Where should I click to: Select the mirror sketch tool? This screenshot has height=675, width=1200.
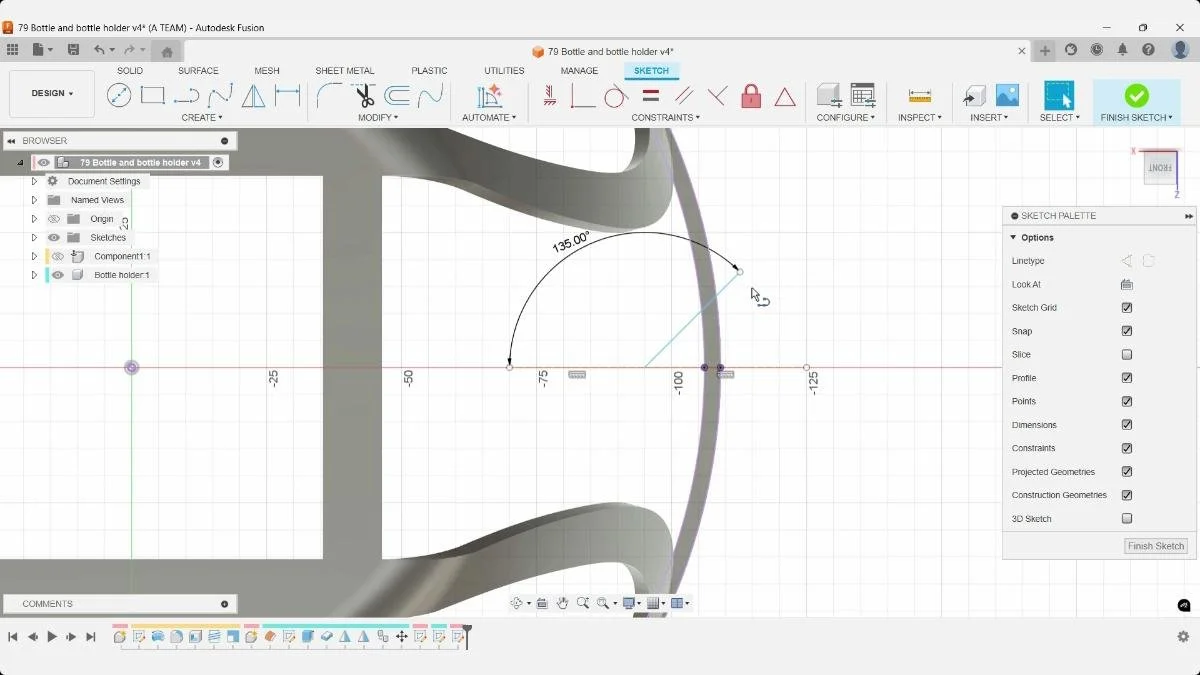click(x=254, y=96)
